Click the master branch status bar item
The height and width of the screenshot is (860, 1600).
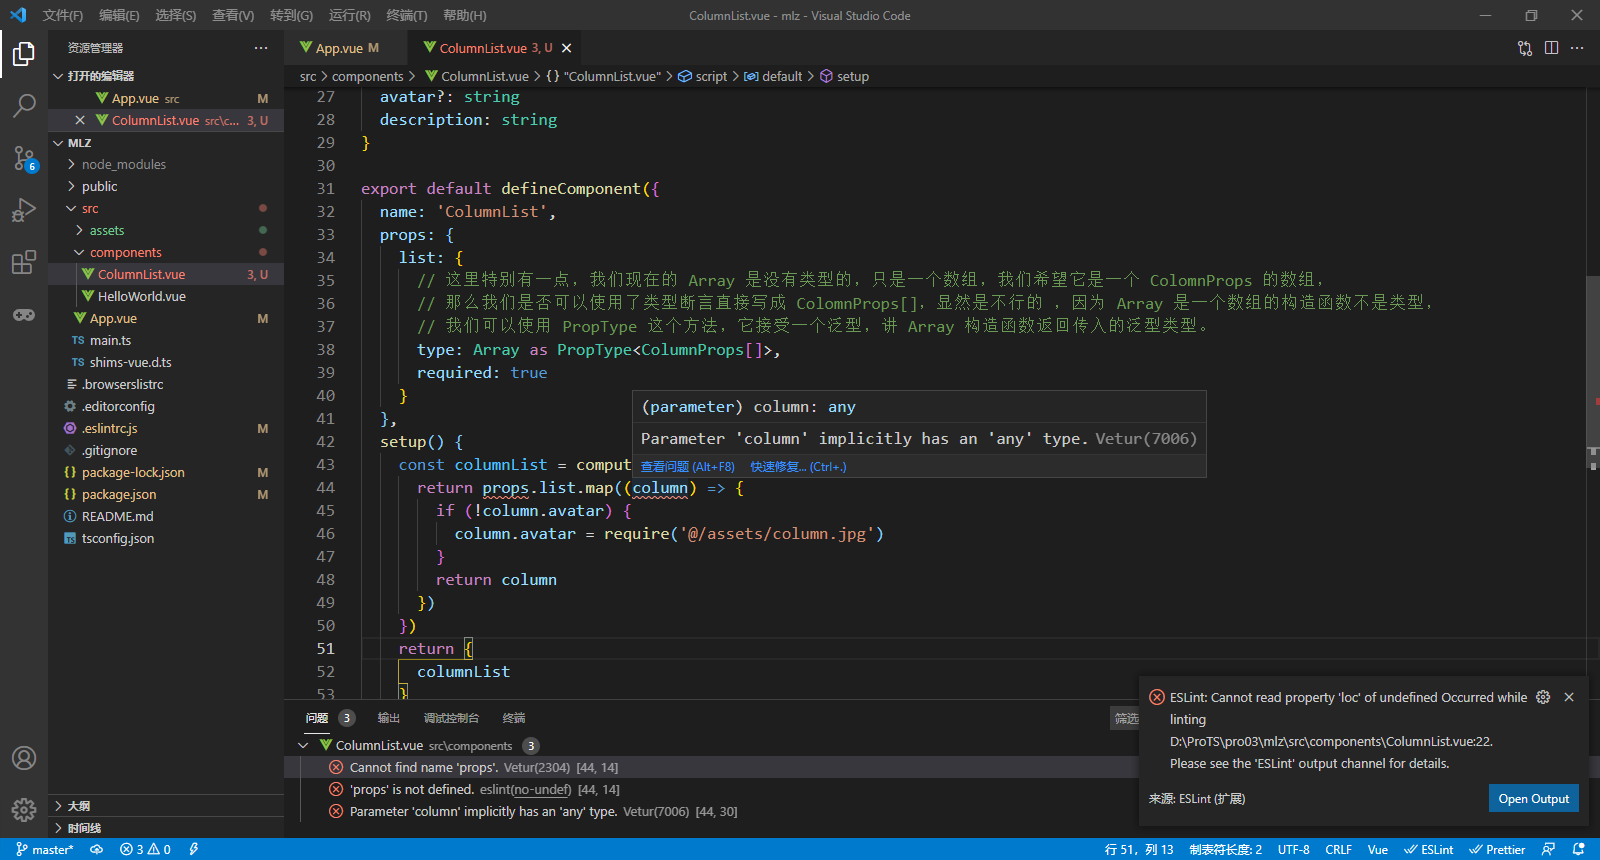[45, 849]
